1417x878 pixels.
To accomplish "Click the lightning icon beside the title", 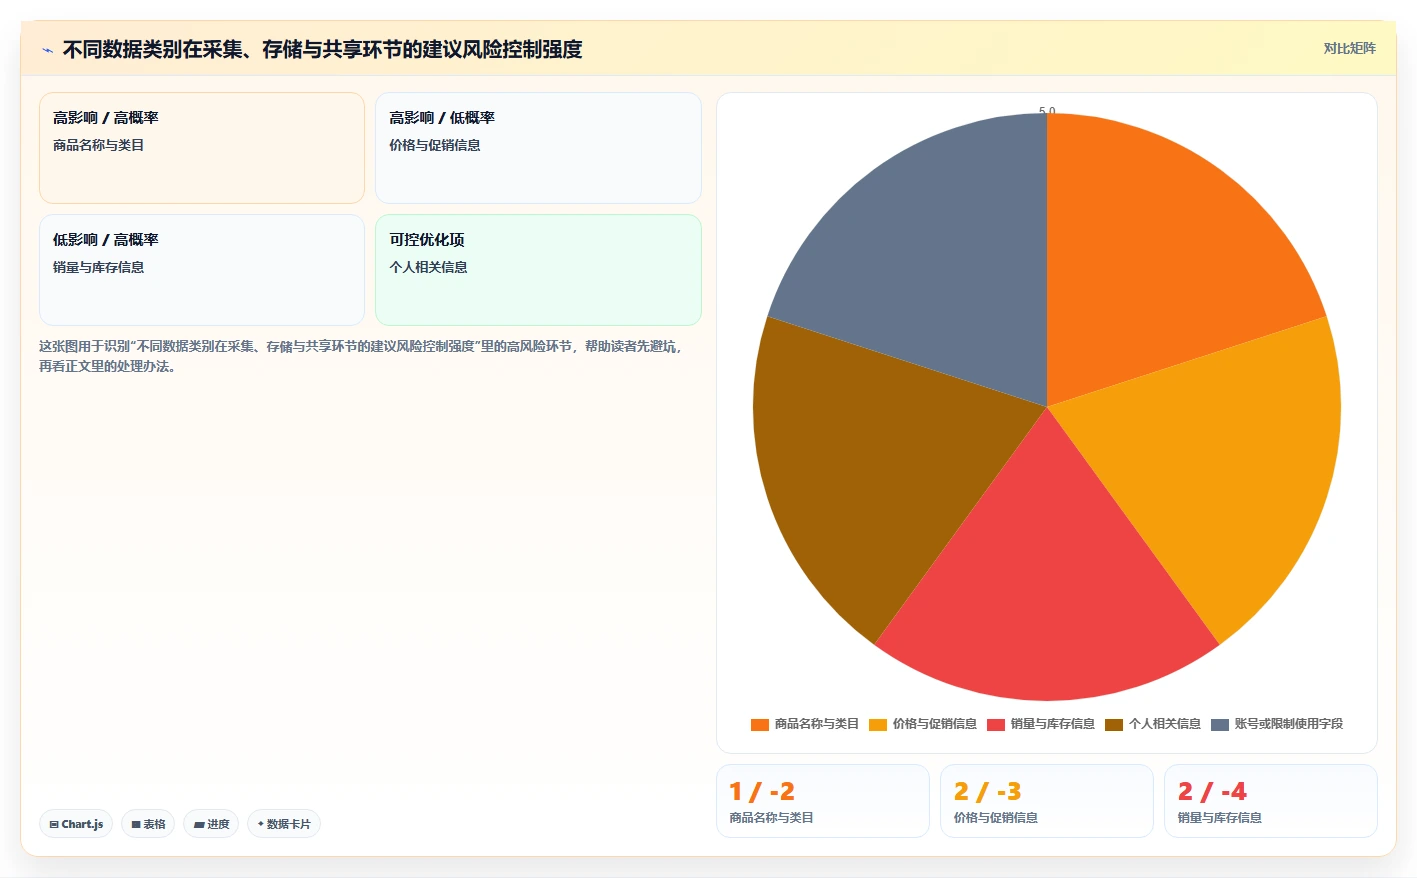I will coord(47,50).
